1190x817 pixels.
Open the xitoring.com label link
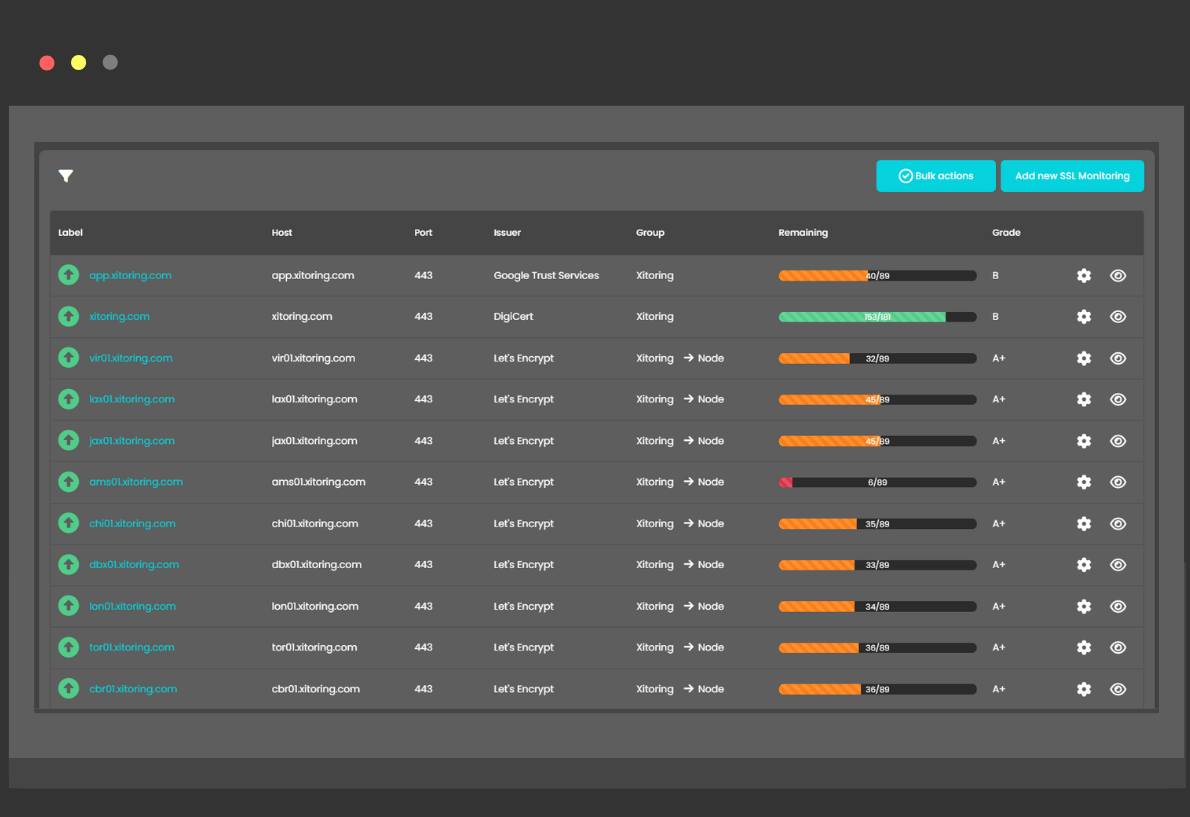(x=119, y=316)
